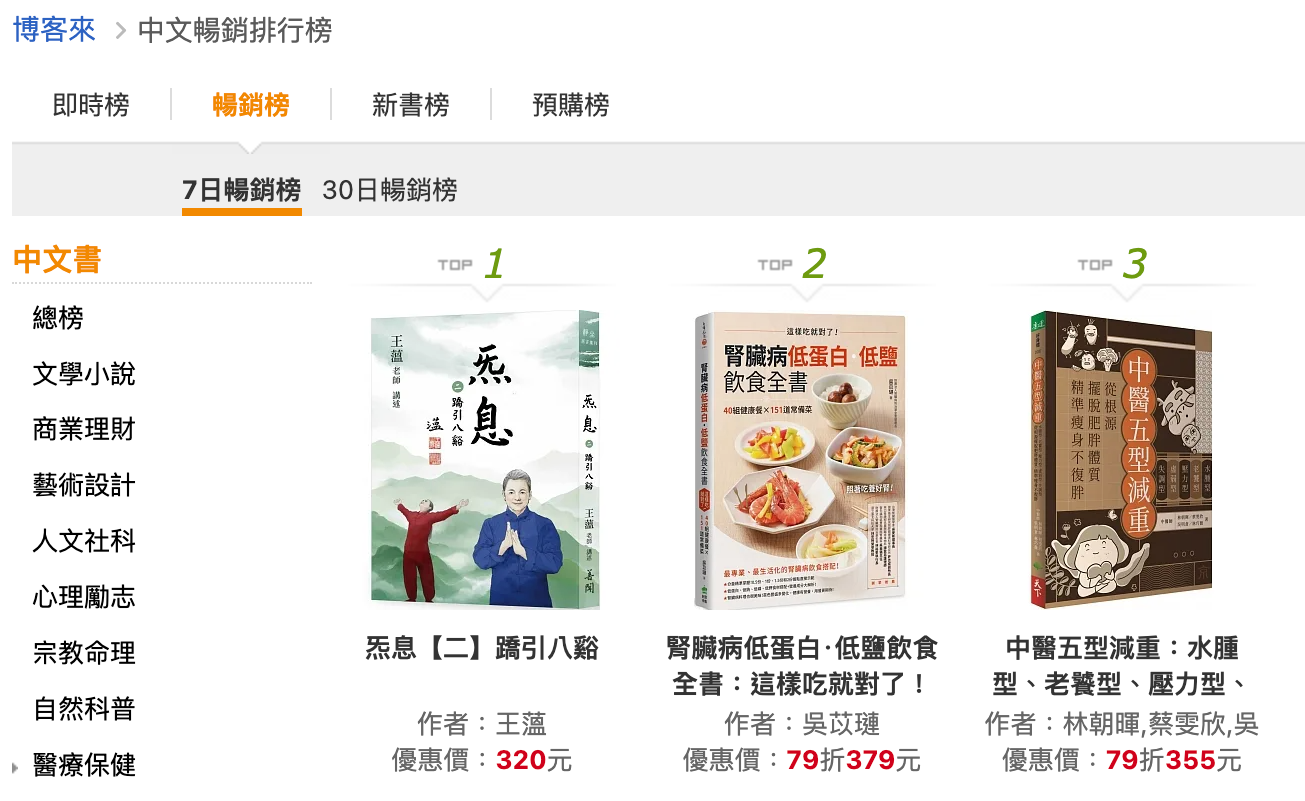Viewport: 1305px width, 801px height.
Task: Expand the 醫療保健 category arrow
Action: pyautogui.click(x=14, y=768)
